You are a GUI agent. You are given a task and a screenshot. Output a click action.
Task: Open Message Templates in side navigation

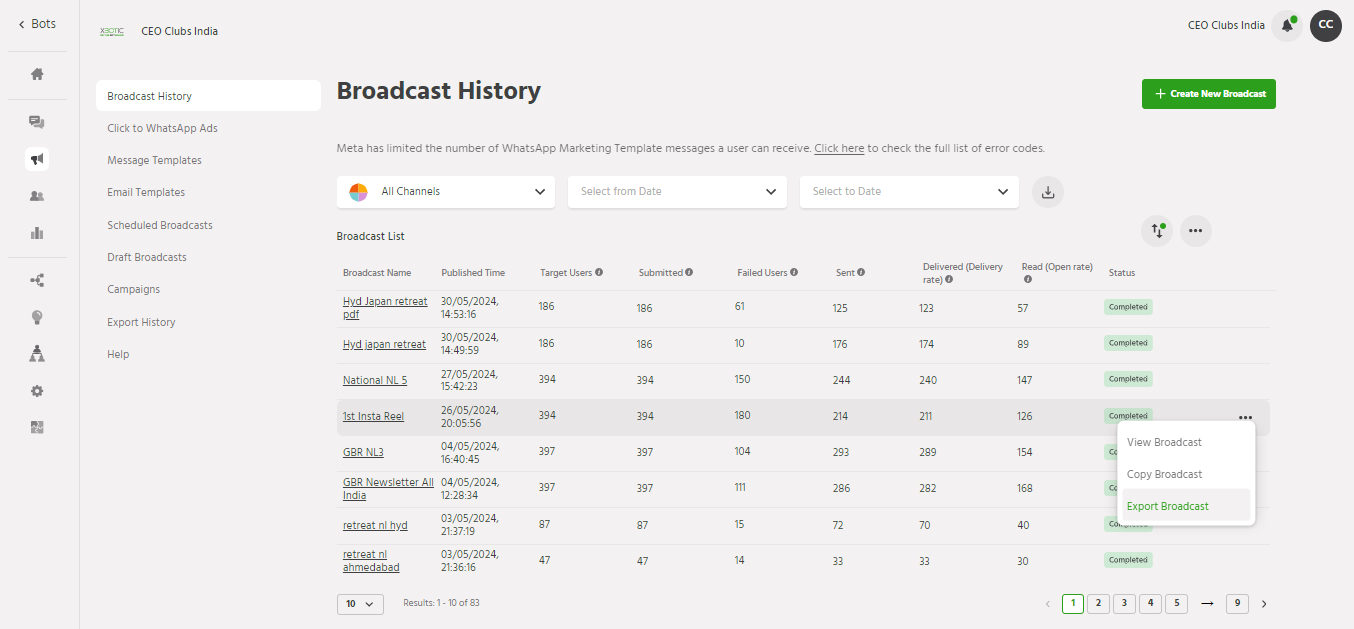pyautogui.click(x=154, y=160)
